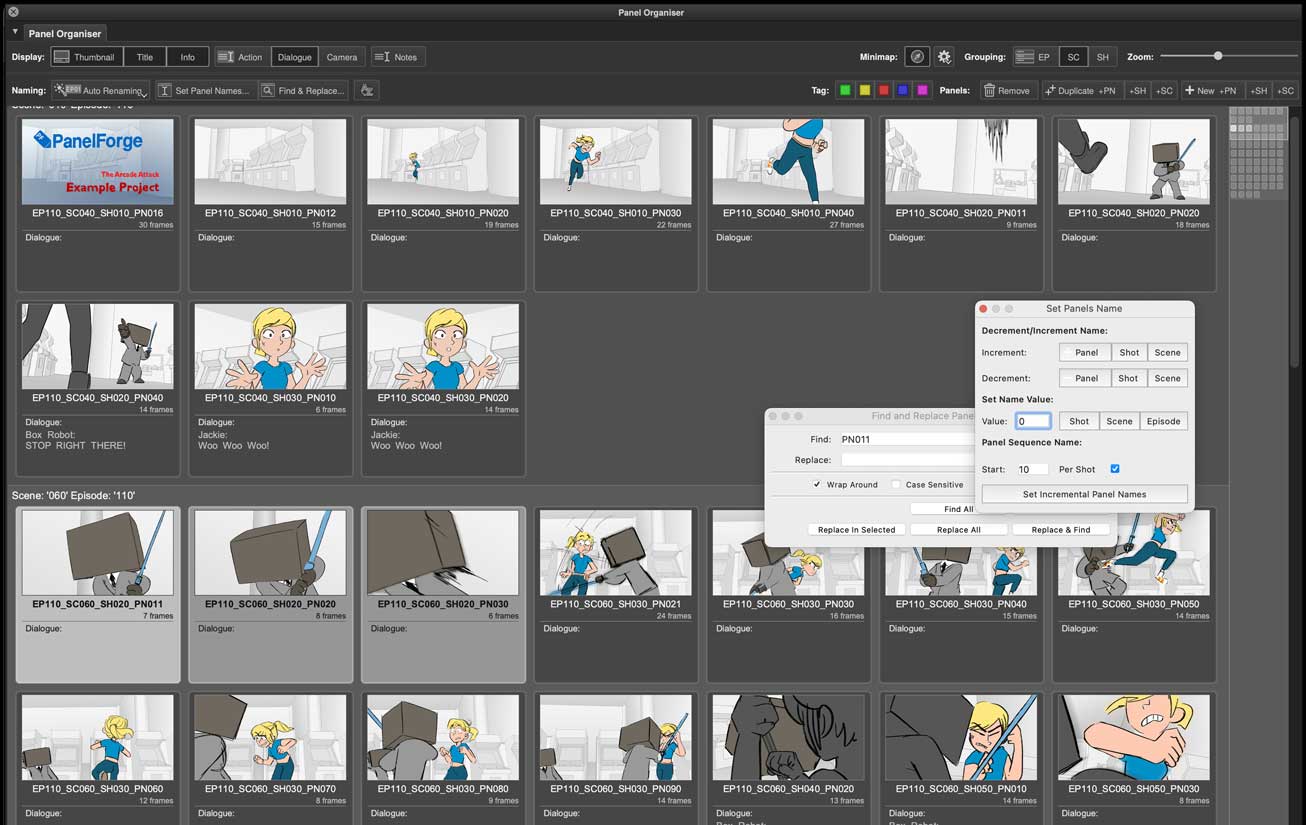
Task: Apply yellow tag to panels
Action: [x=865, y=90]
